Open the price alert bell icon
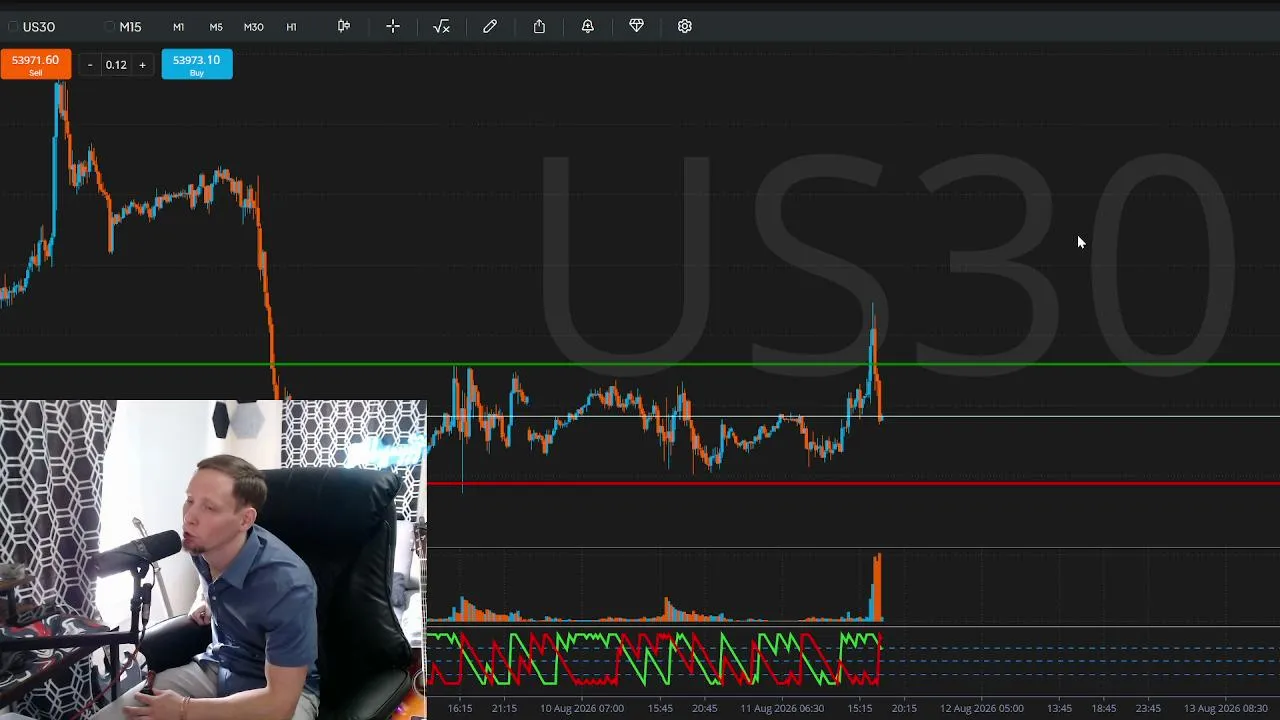This screenshot has width=1280, height=720. coord(588,26)
